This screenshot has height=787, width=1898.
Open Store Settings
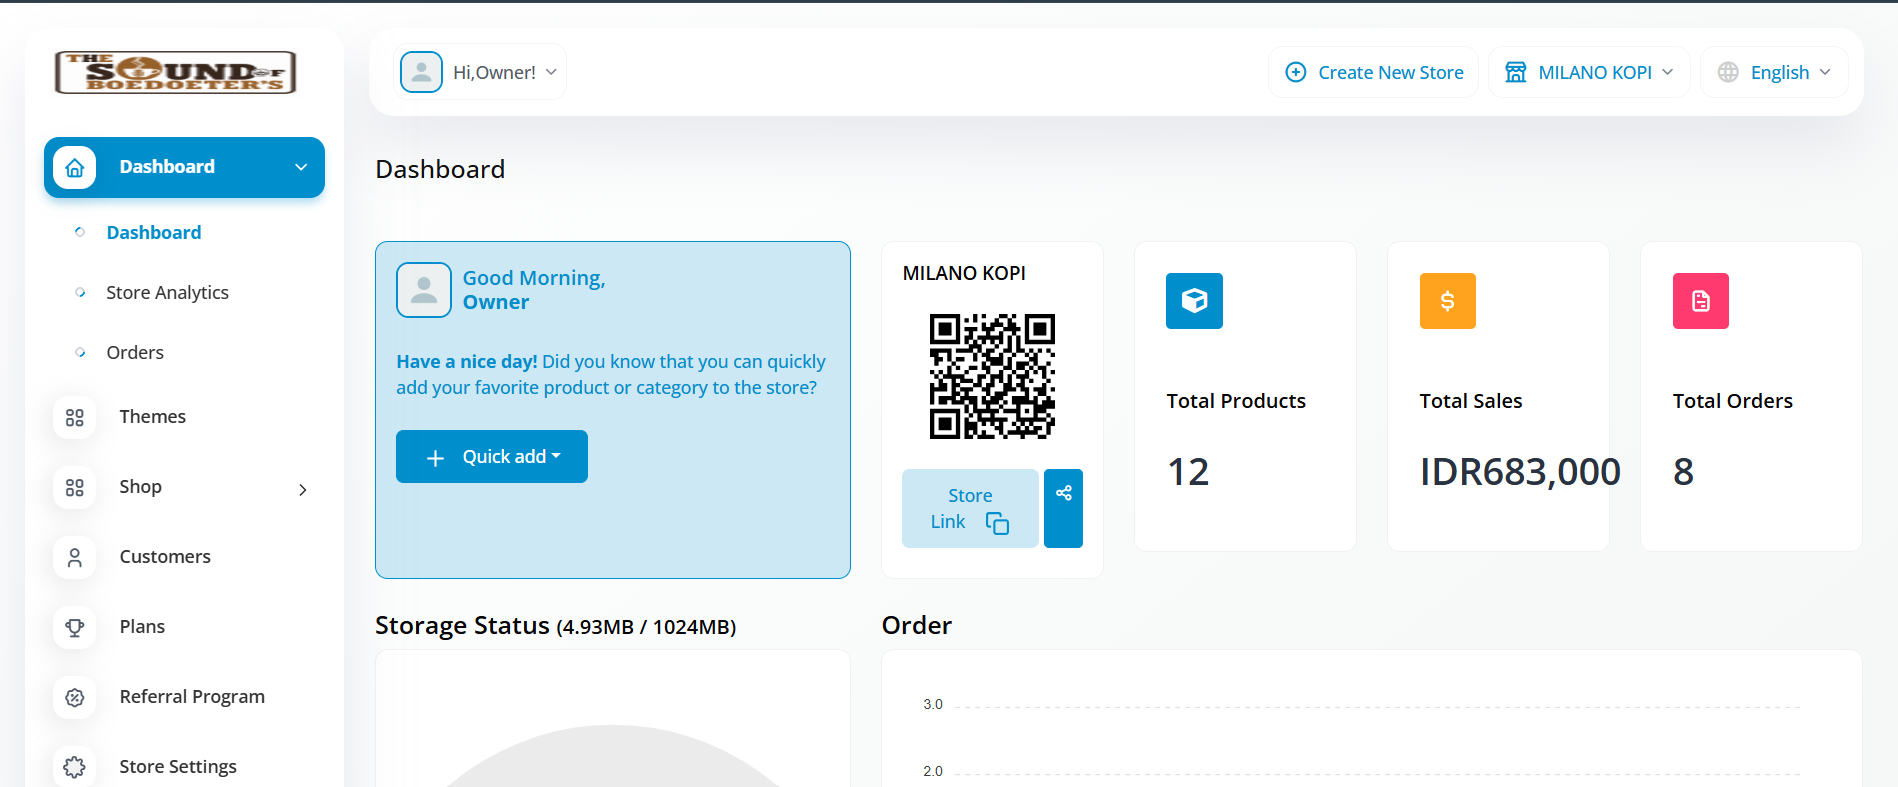click(178, 767)
